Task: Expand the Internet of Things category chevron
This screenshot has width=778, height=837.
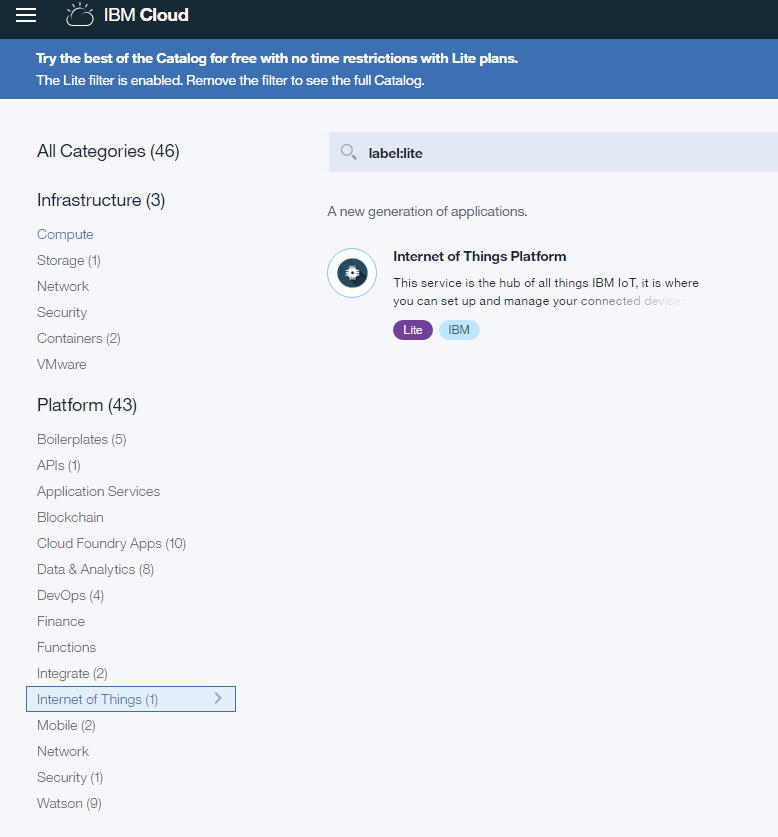Action: pos(218,698)
